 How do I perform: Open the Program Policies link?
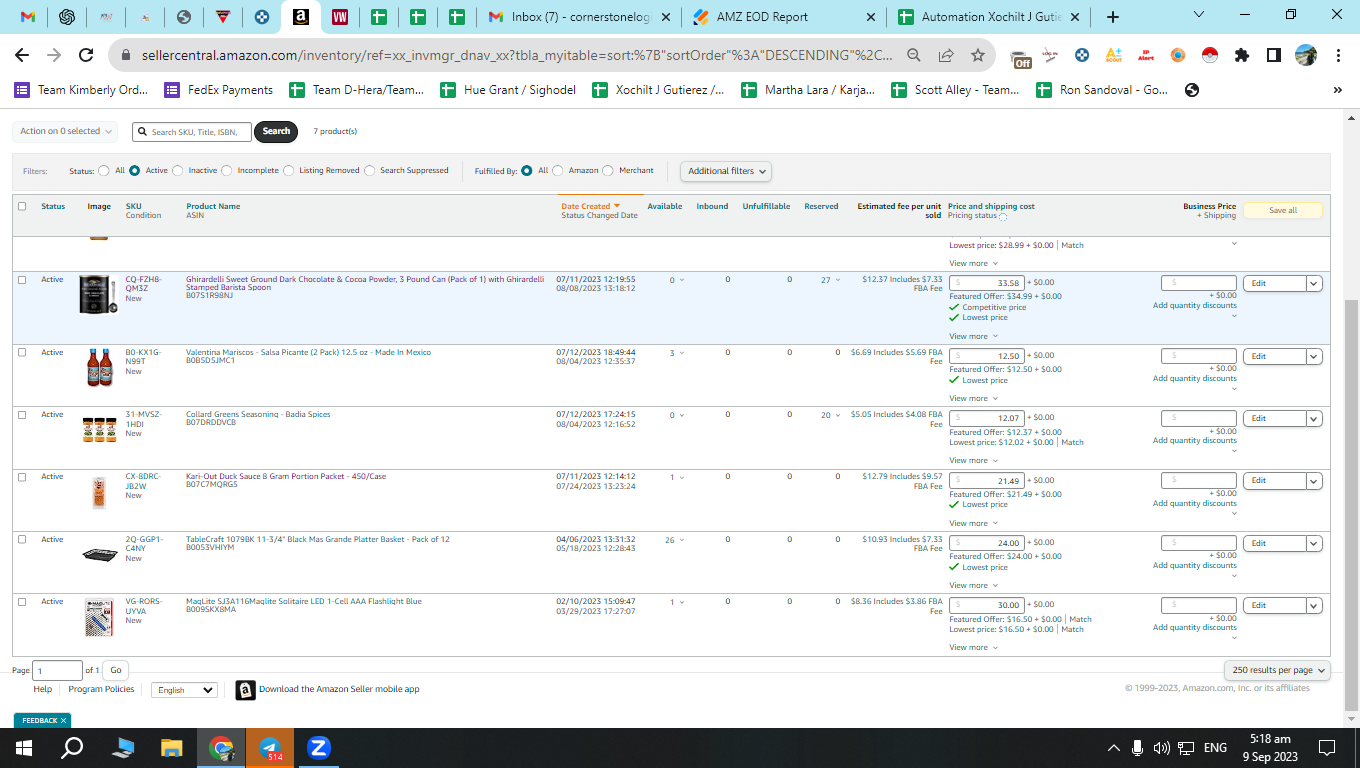[101, 689]
